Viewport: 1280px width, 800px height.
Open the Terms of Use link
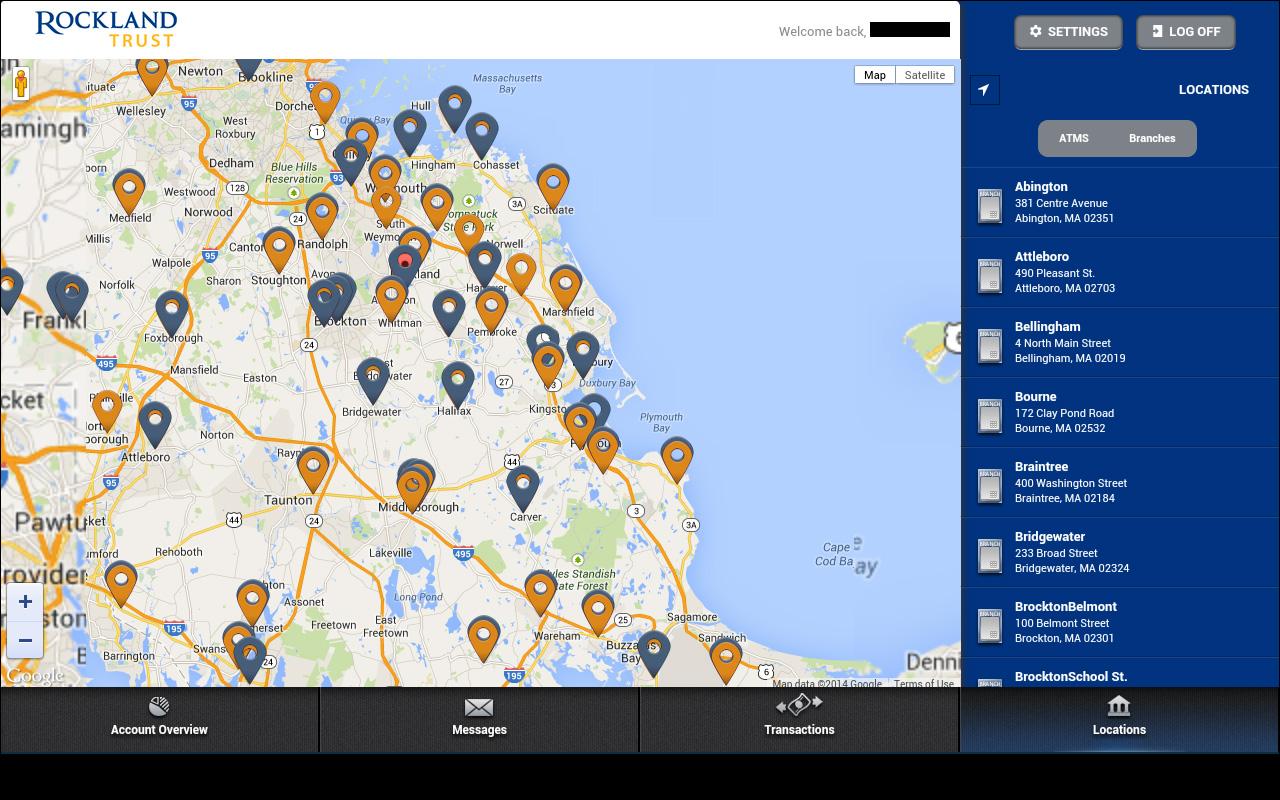921,684
